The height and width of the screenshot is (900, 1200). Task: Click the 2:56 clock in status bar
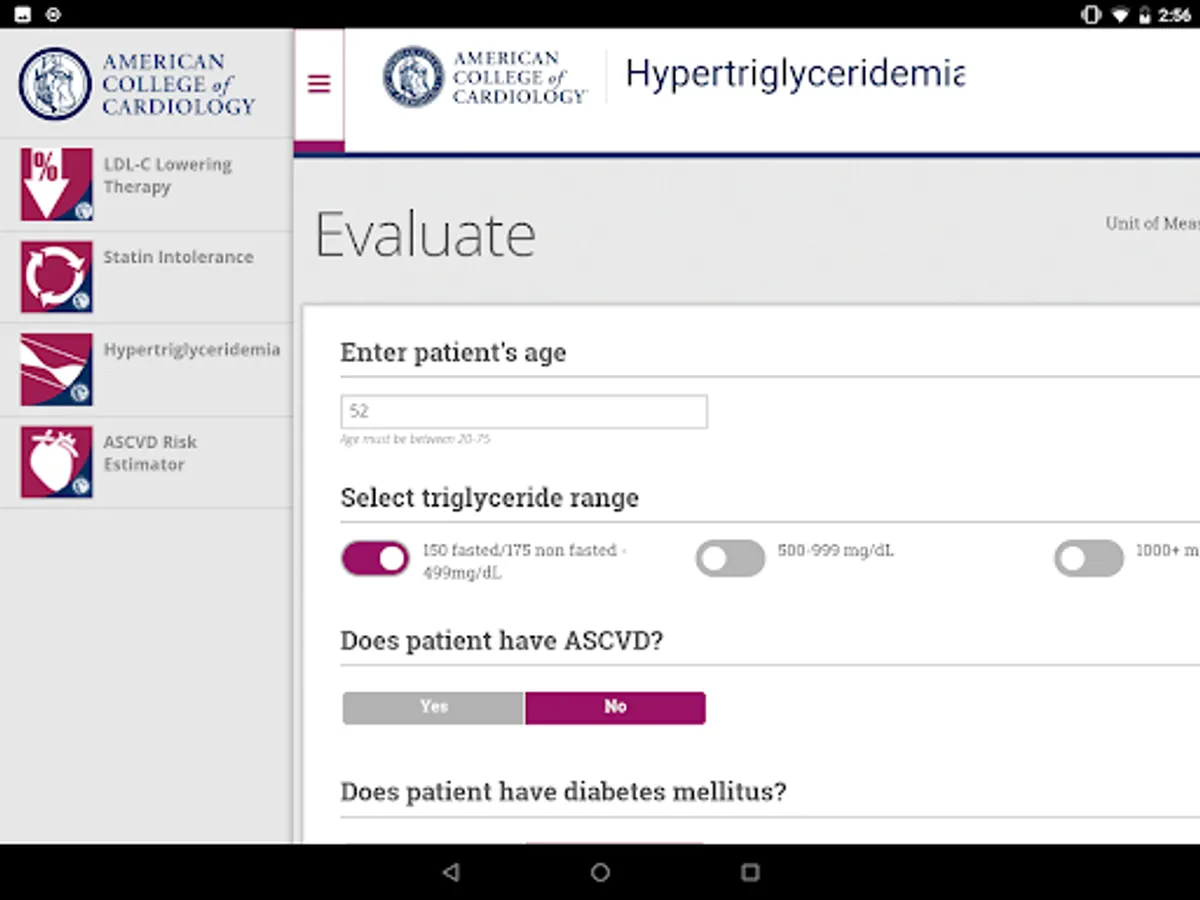click(1174, 15)
